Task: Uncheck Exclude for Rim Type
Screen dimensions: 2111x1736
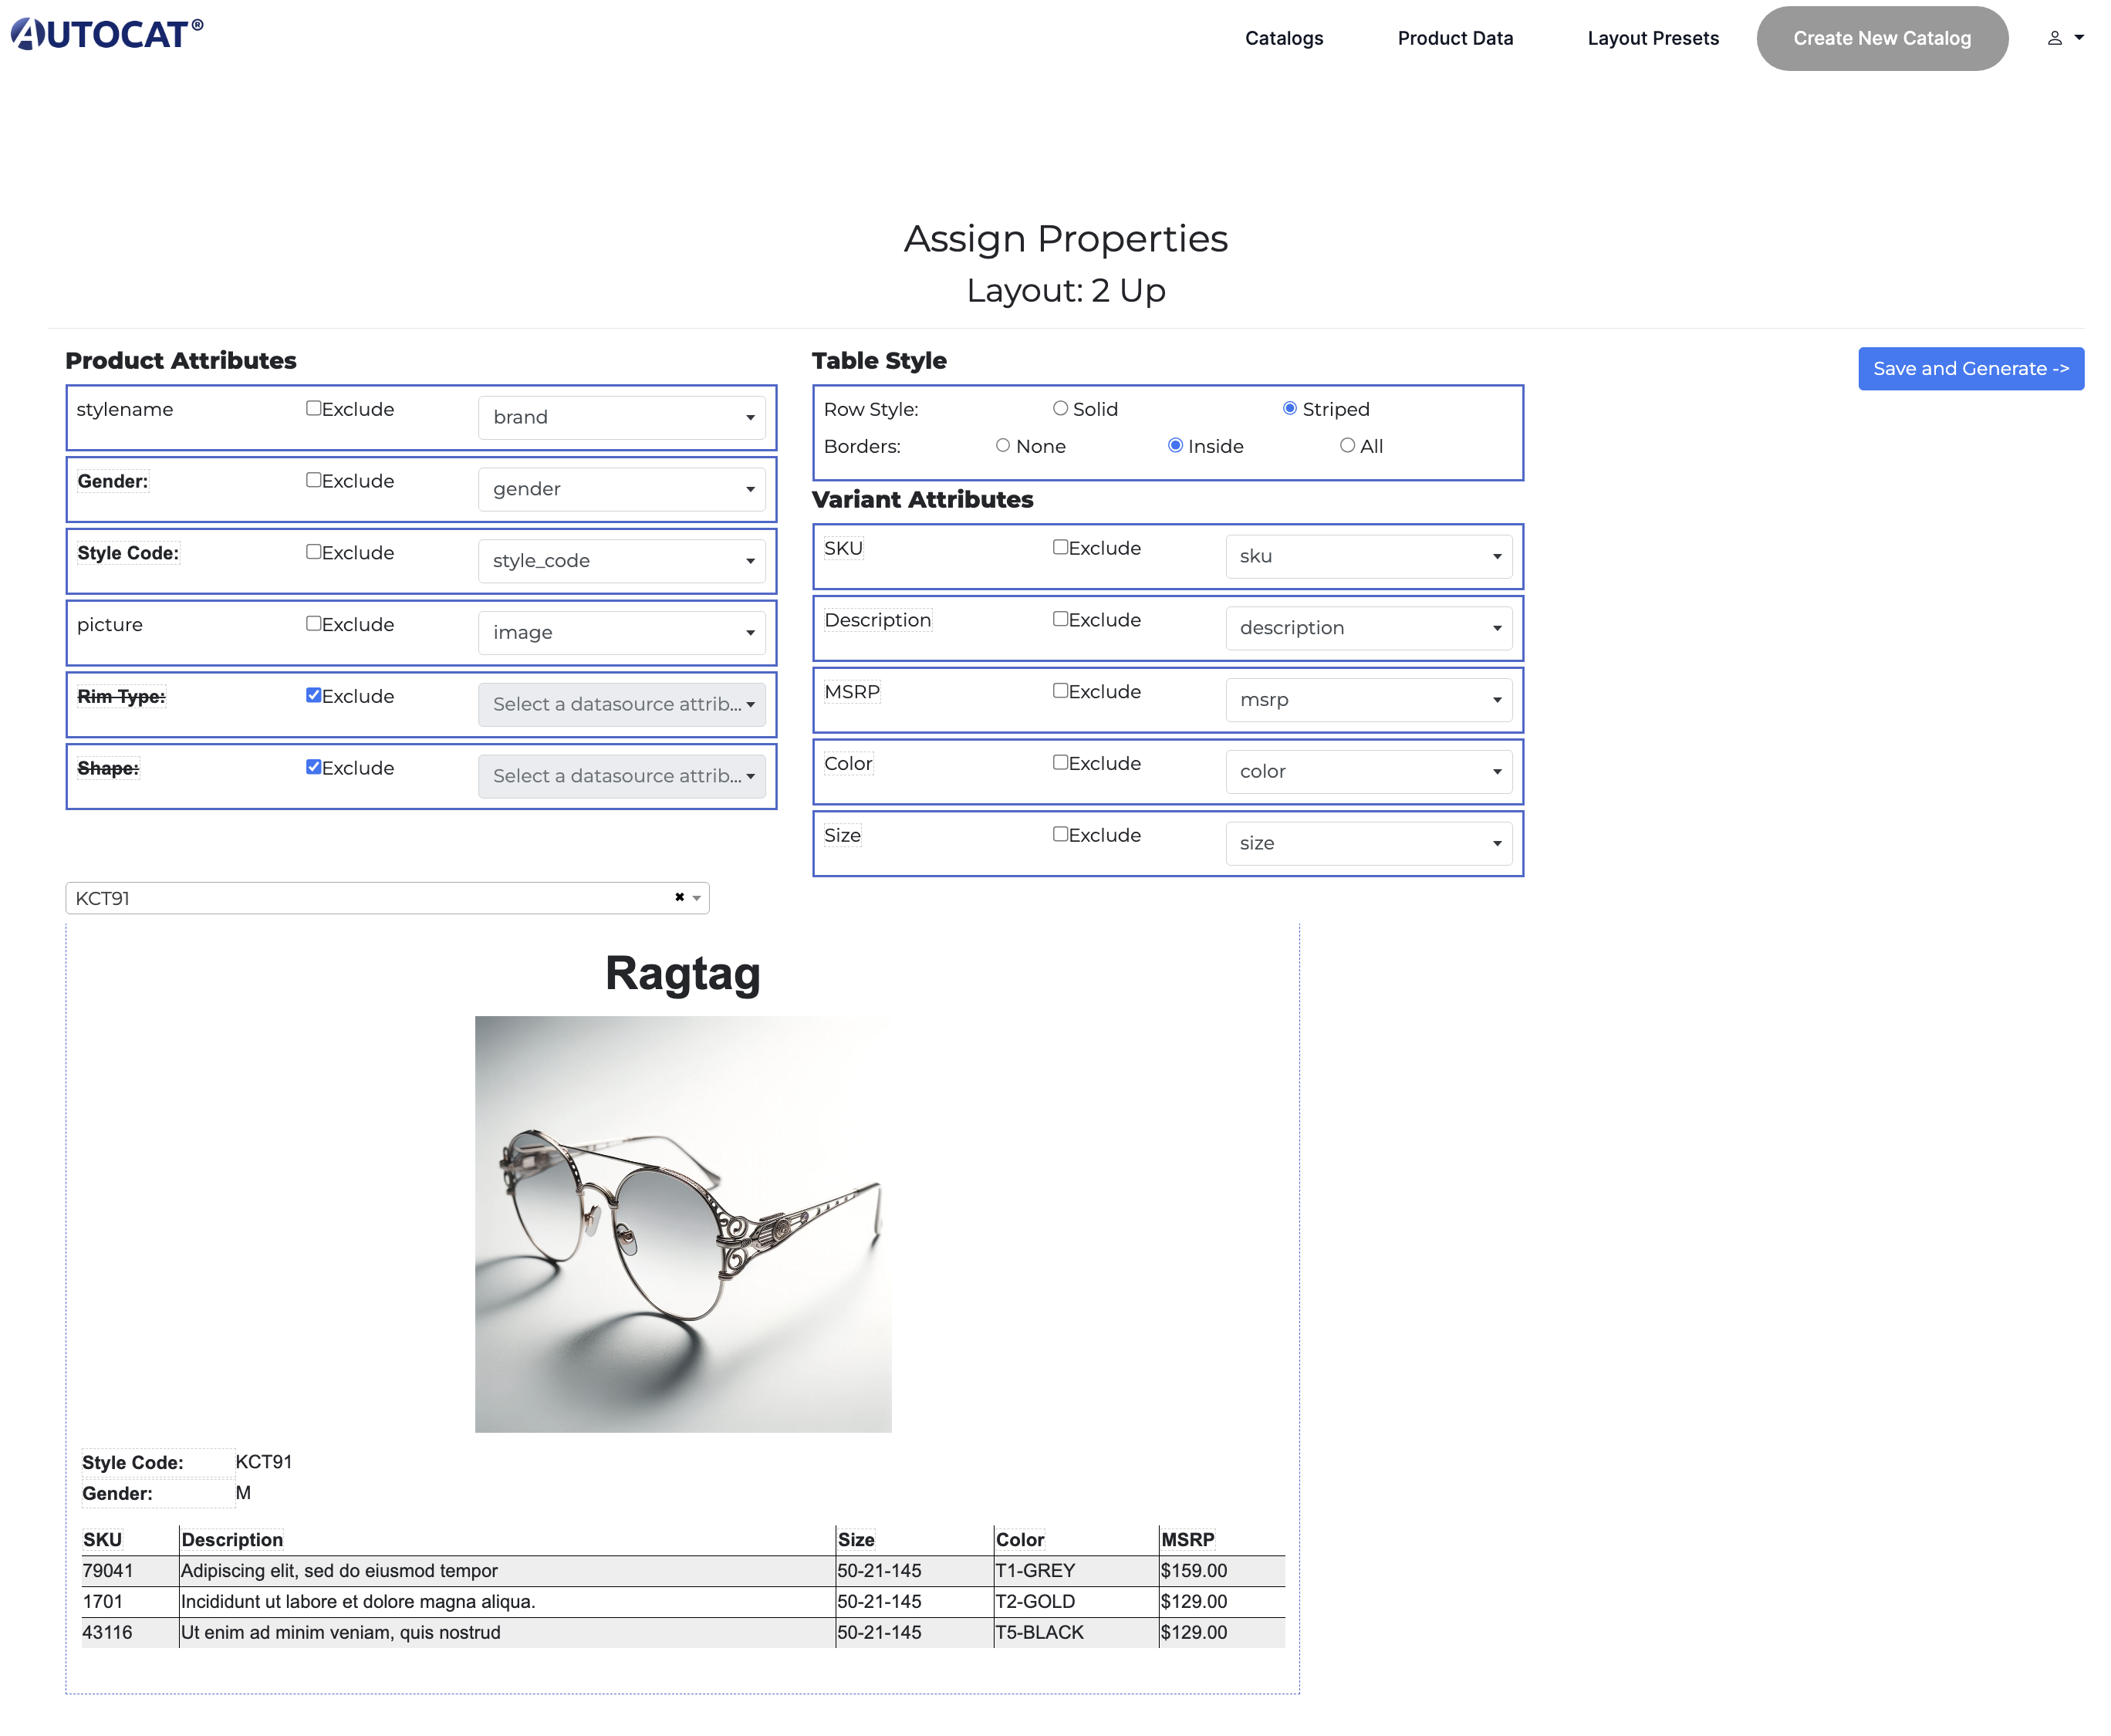Action: (314, 695)
